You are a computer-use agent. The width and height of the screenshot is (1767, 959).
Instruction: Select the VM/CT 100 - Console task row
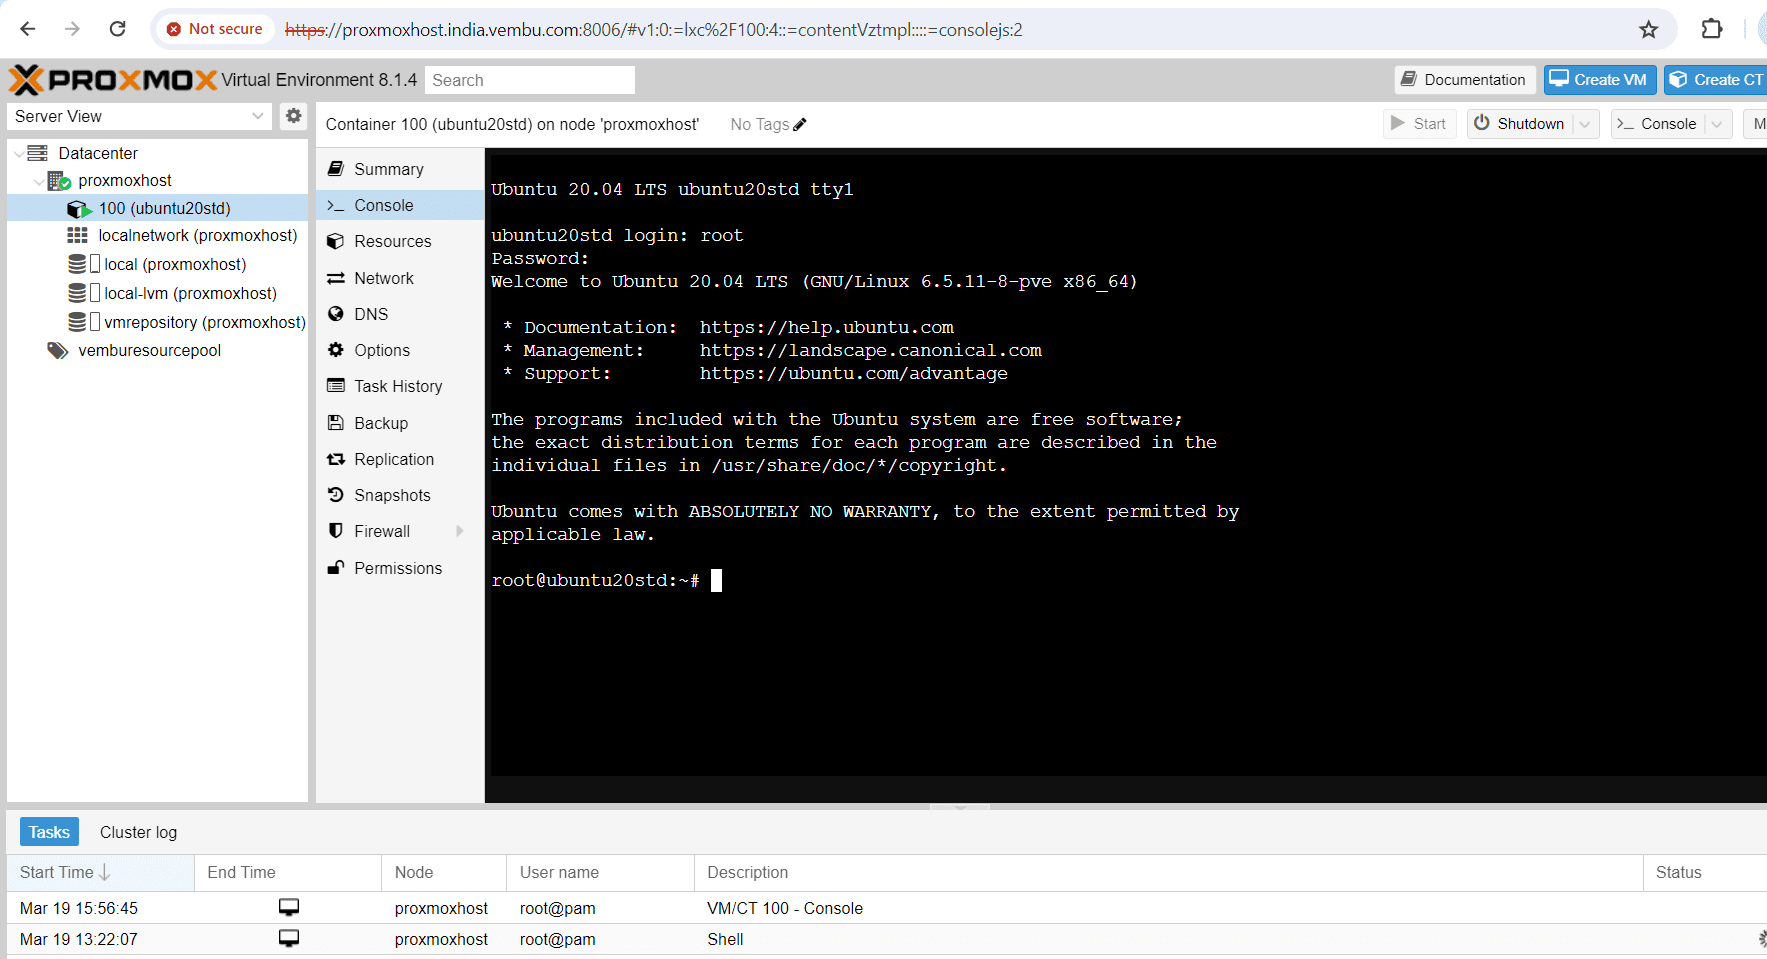point(887,908)
